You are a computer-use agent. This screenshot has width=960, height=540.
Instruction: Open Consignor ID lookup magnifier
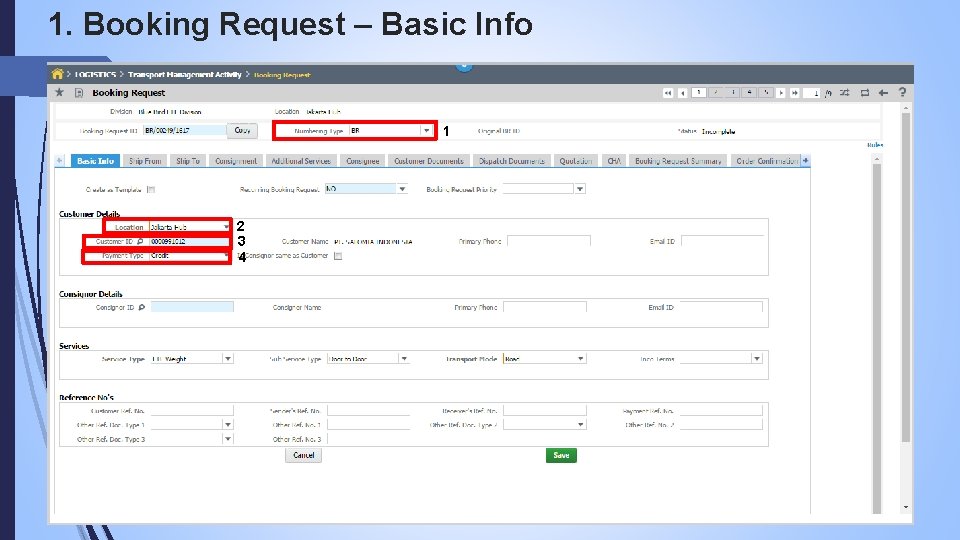tap(141, 307)
